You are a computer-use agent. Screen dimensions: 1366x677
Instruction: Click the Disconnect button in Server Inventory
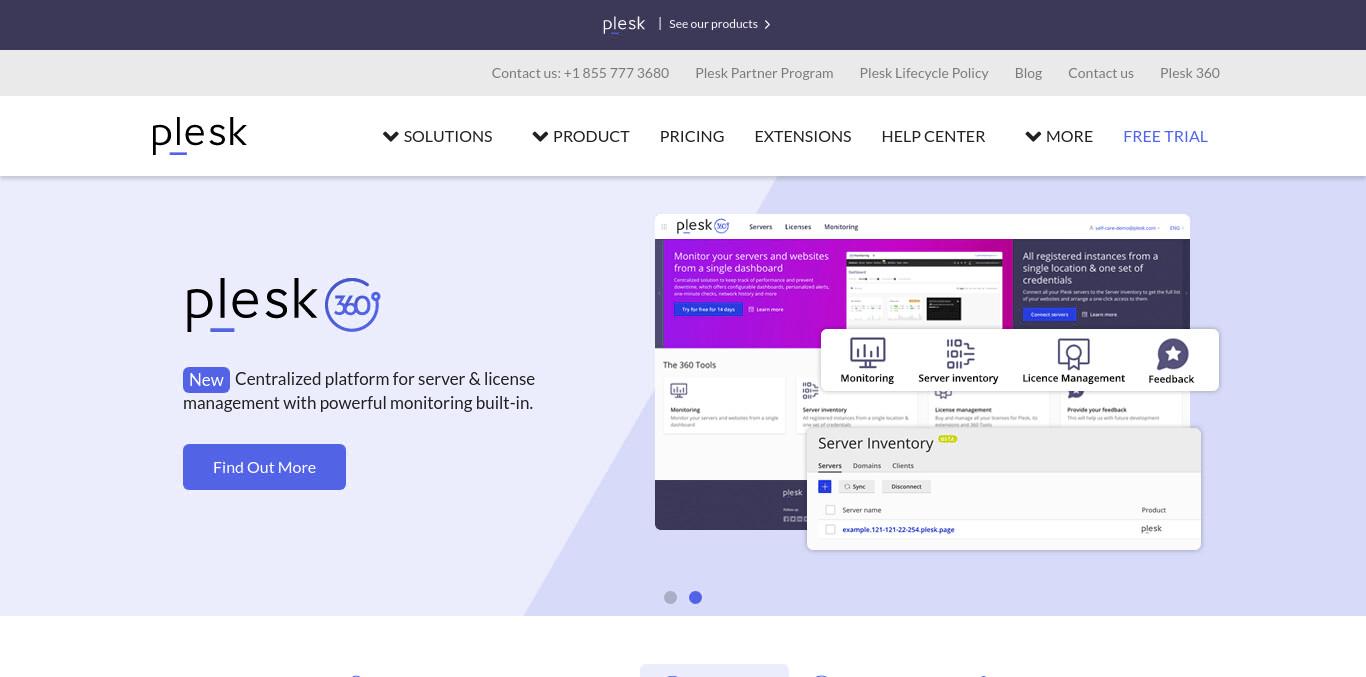point(906,486)
